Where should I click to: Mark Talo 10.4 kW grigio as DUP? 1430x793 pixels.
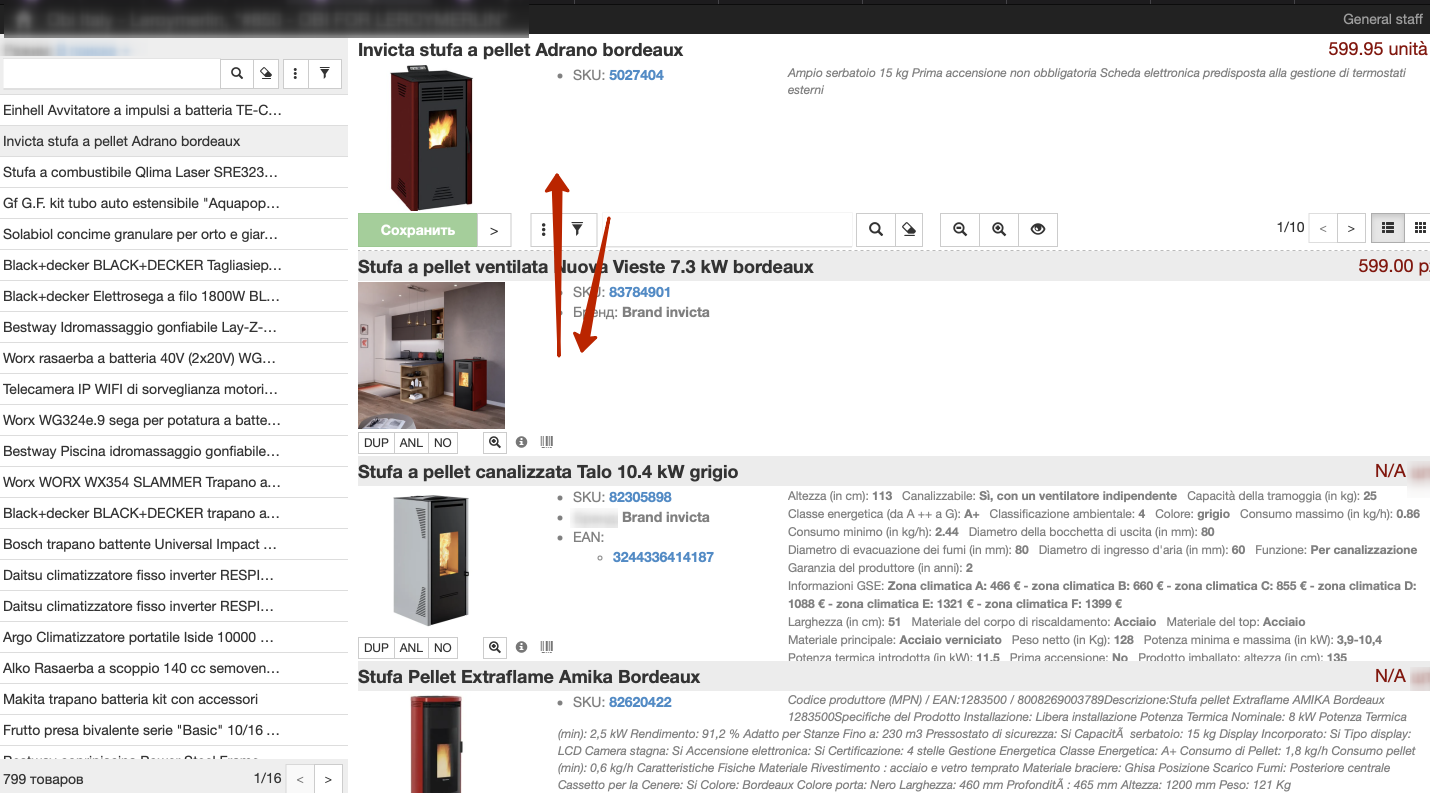coord(376,647)
